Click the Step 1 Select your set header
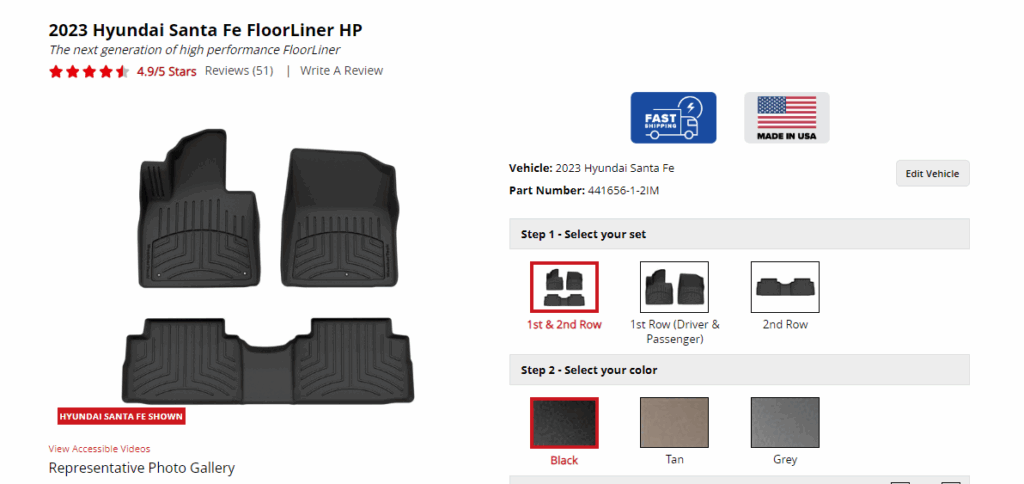This screenshot has height=484, width=1024. click(739, 234)
